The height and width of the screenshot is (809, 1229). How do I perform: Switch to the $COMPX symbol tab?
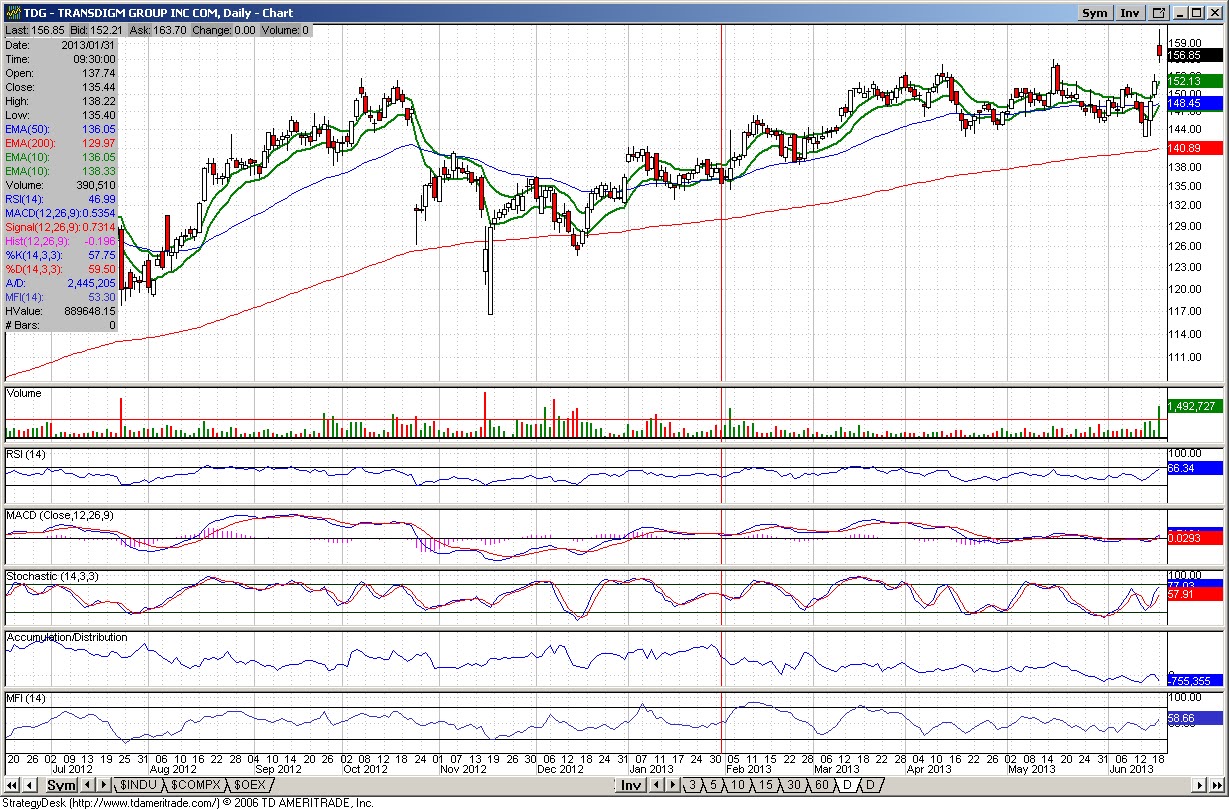click(194, 786)
